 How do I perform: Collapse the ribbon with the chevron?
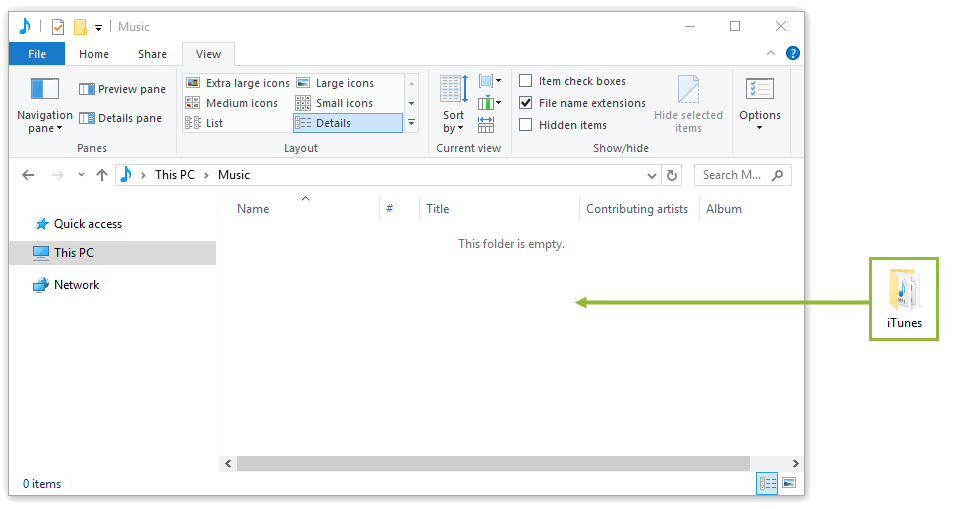pyautogui.click(x=771, y=54)
